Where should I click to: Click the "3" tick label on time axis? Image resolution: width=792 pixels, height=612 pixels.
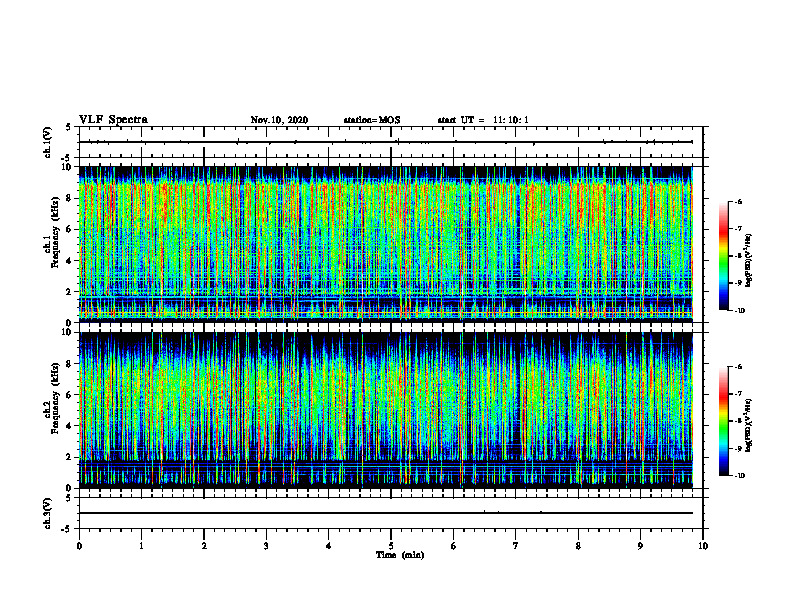coord(266,546)
